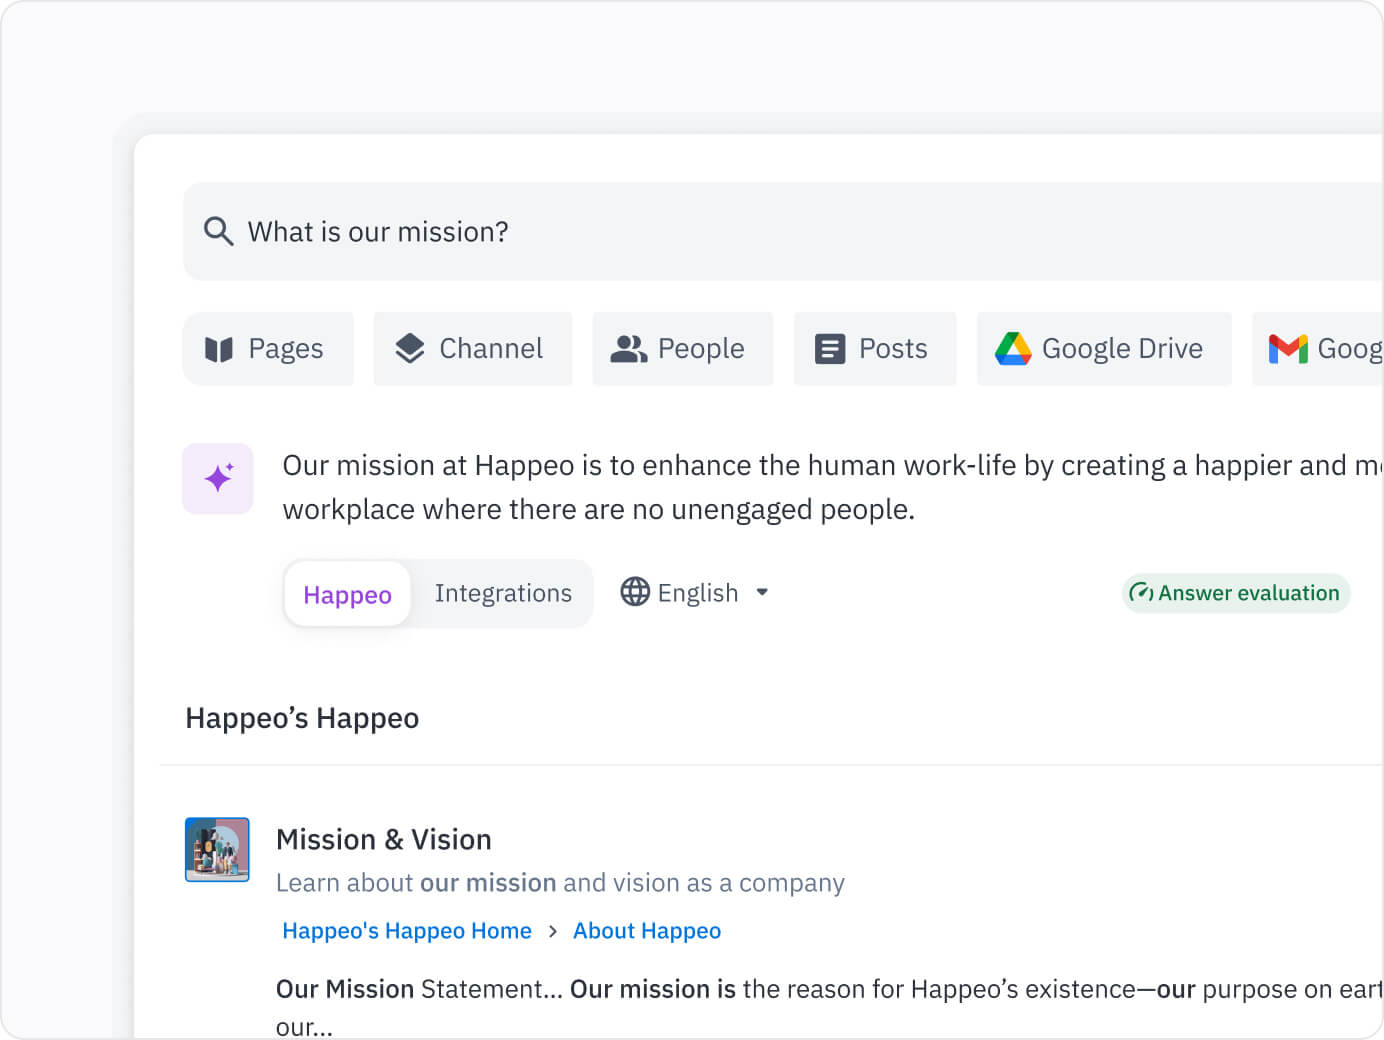Click the globe icon beside English
1384x1040 pixels.
click(635, 592)
